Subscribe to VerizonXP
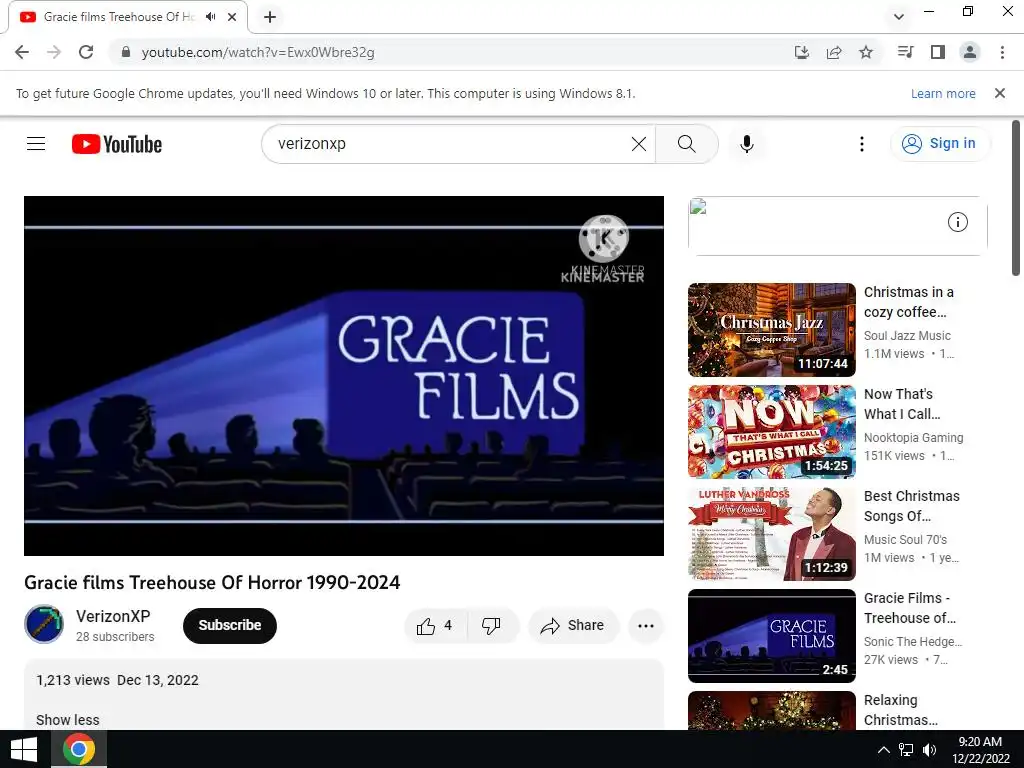Screen dimensions: 1024x768 click(x=230, y=626)
